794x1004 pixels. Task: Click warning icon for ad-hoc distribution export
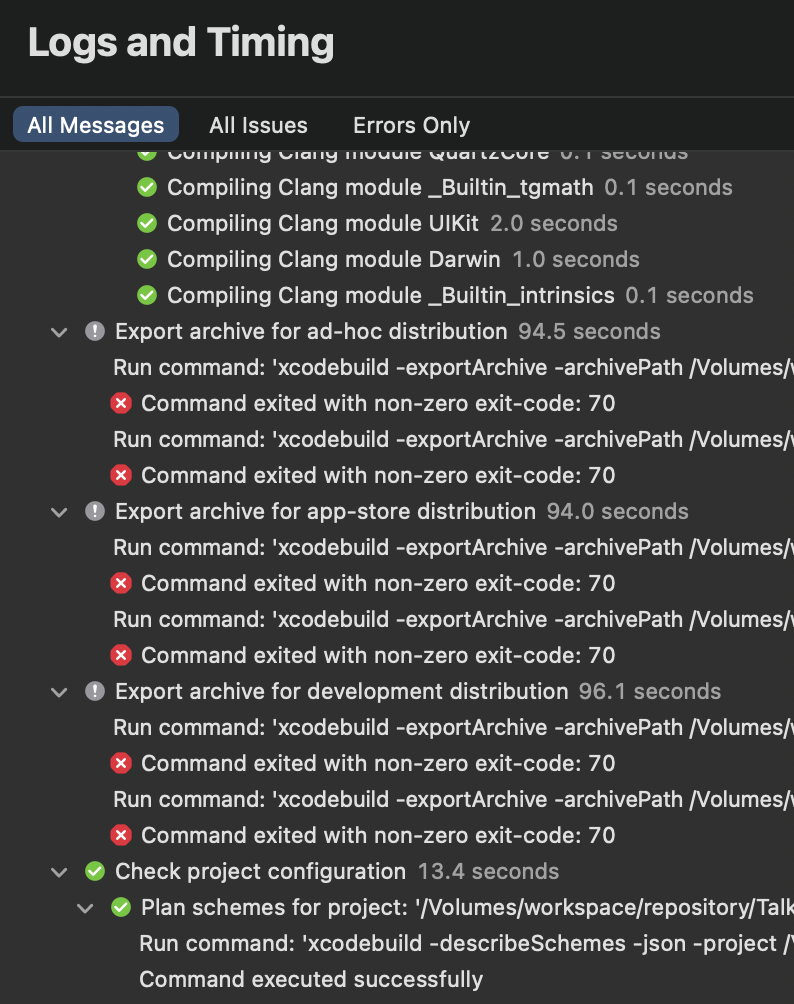(95, 332)
